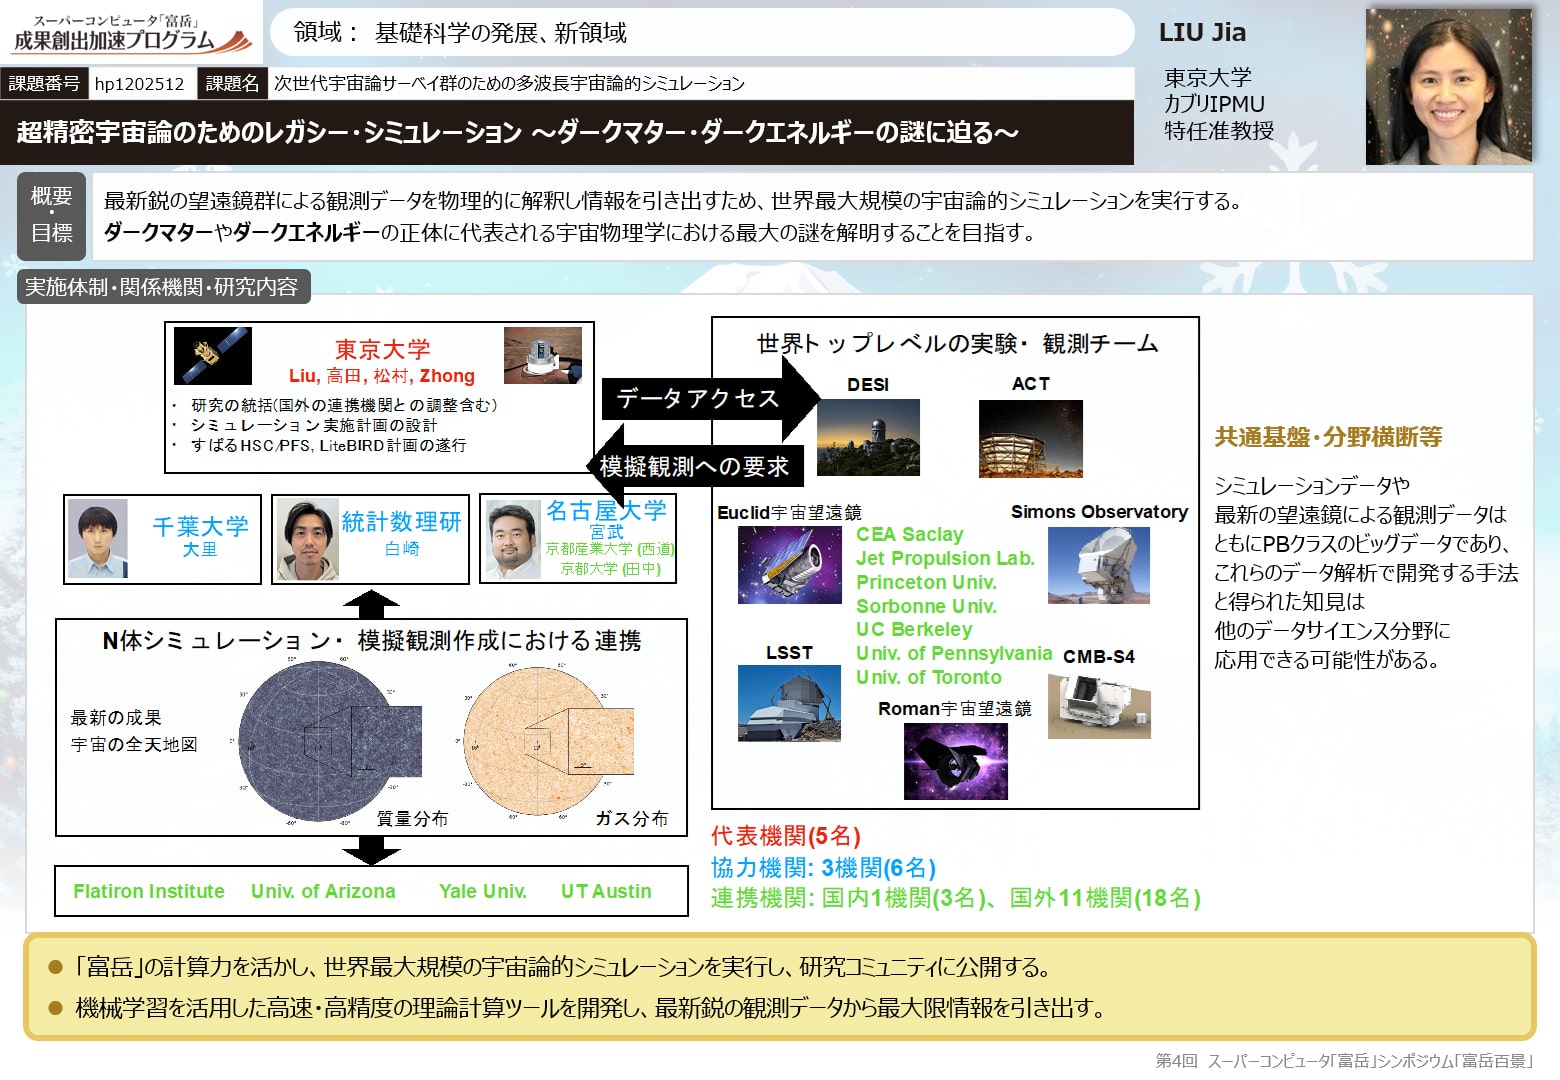Viewport: 1560px width, 1080px height.
Task: Click the 特任准教授 title text
Action: [x=1219, y=130]
